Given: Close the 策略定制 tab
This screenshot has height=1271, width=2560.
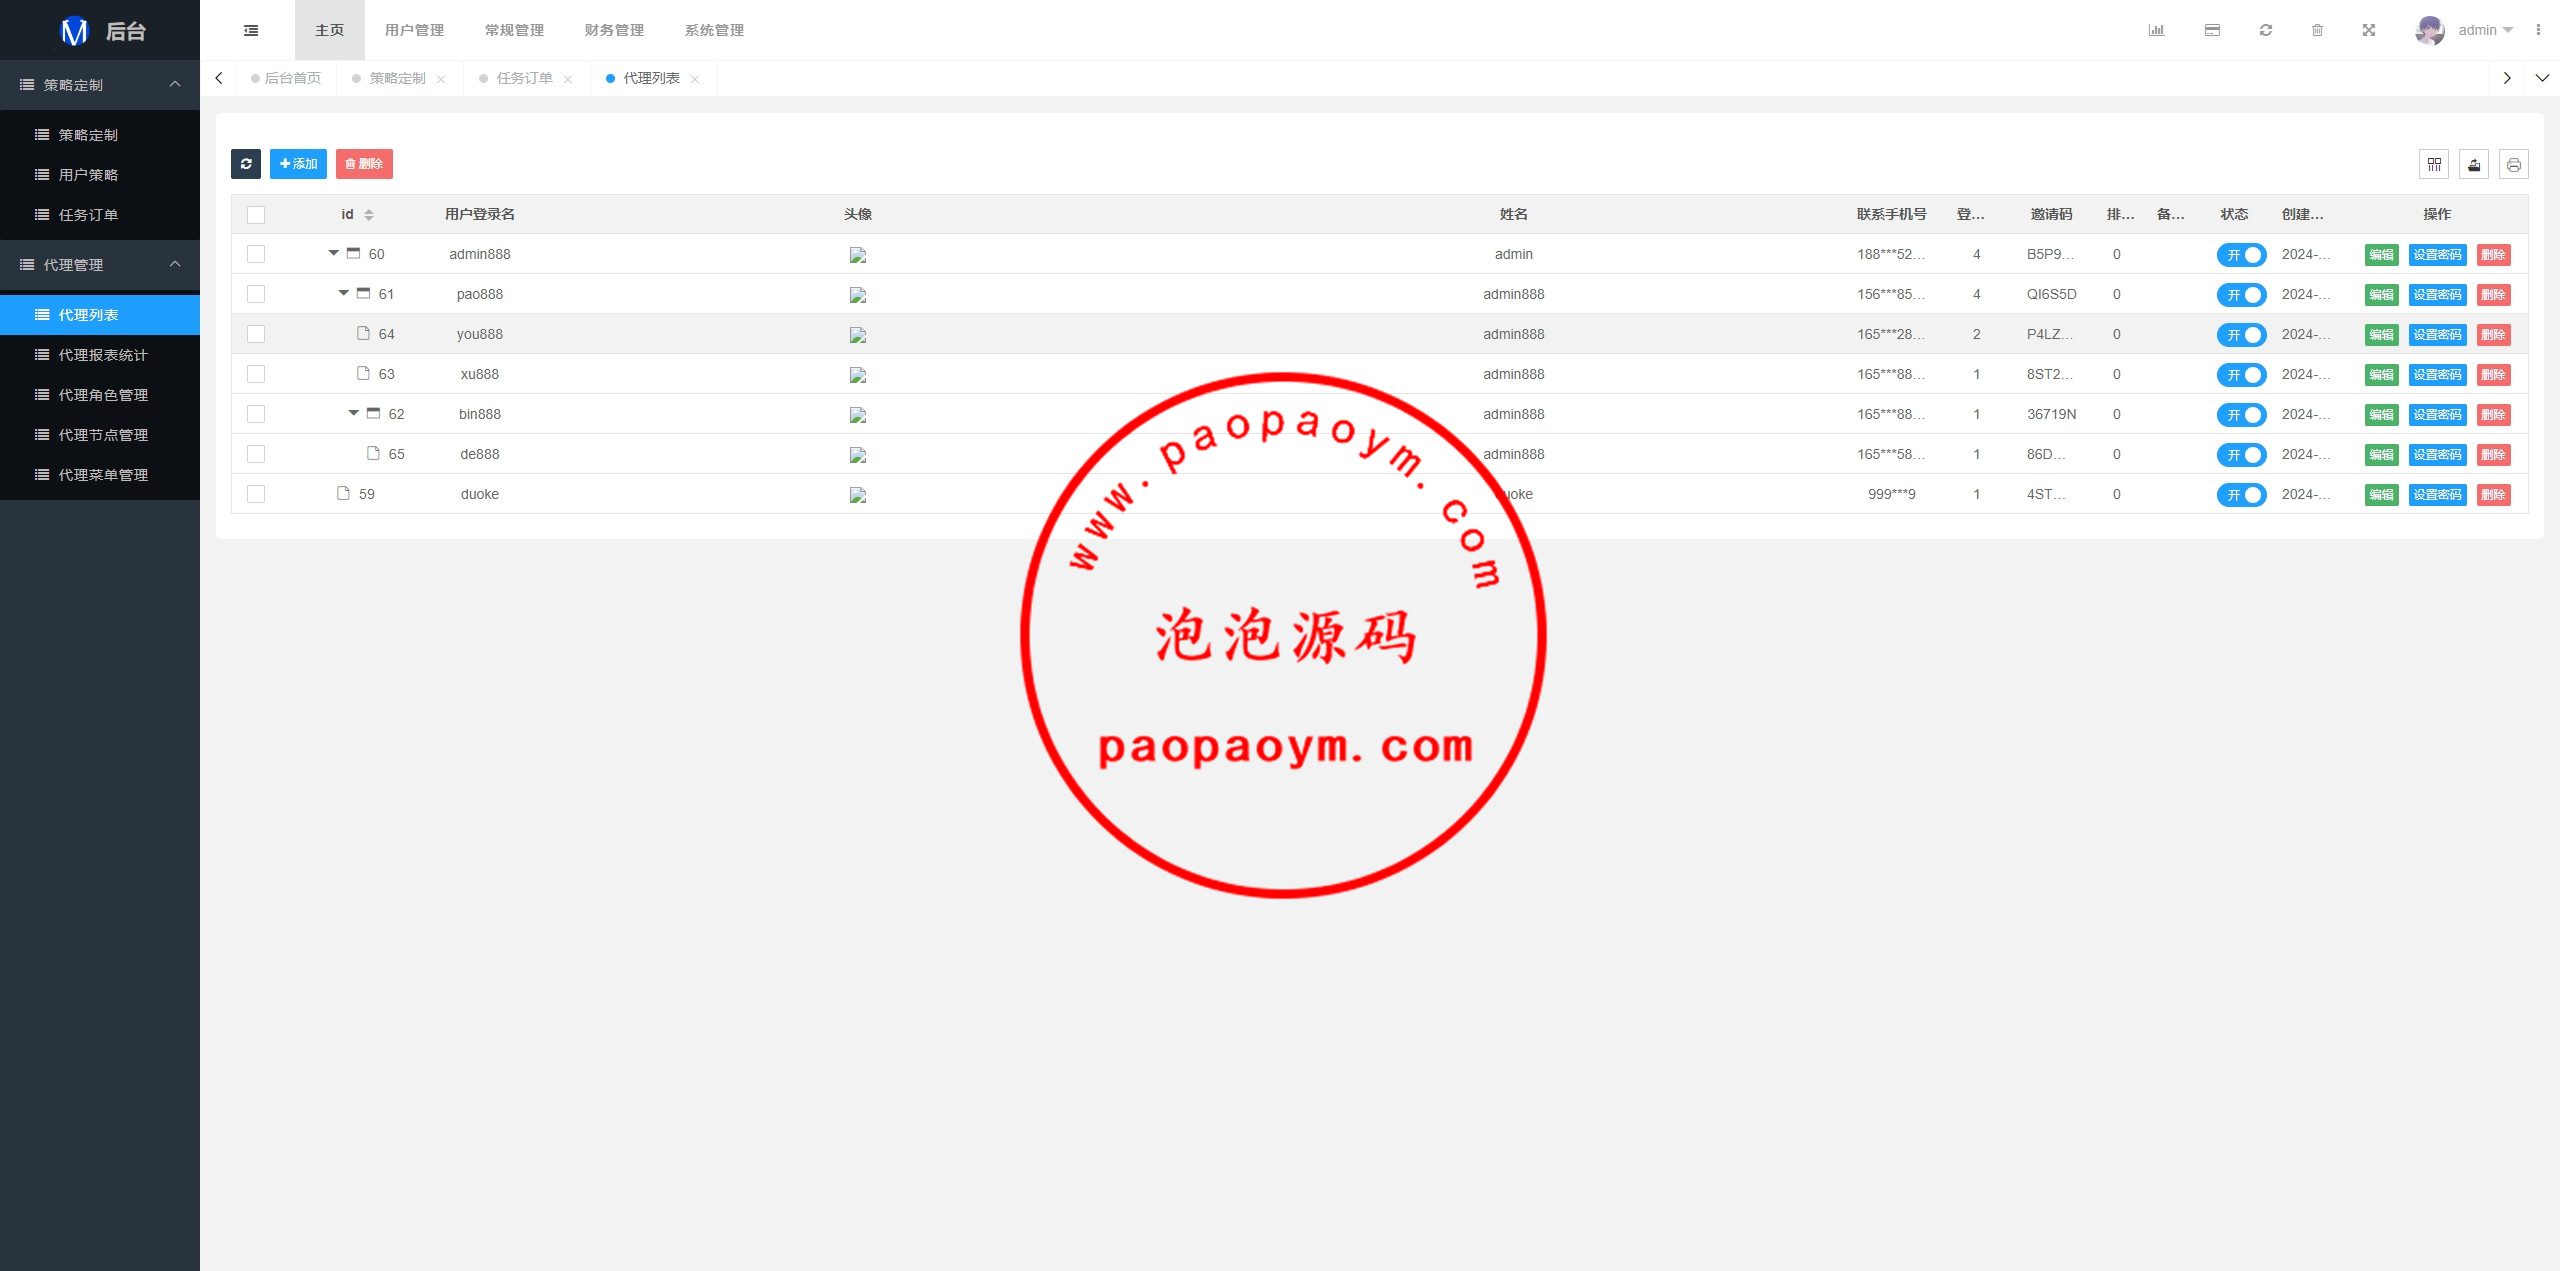Looking at the screenshot, I should point(441,79).
